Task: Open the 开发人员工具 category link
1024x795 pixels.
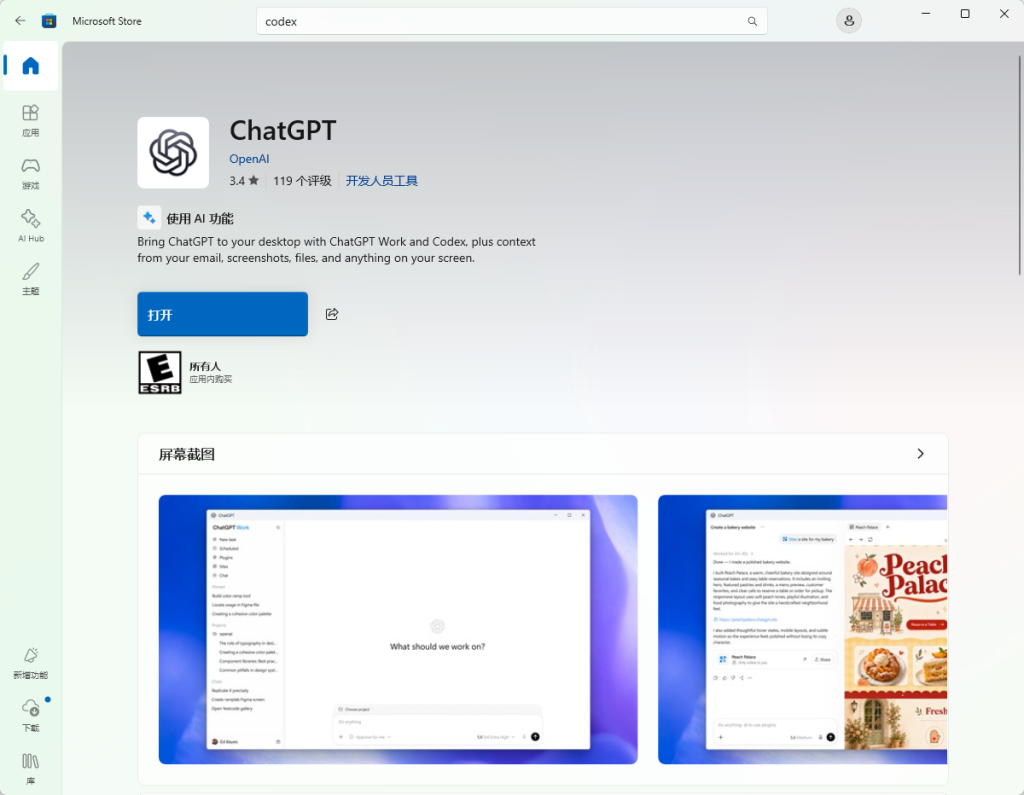Action: pos(381,181)
